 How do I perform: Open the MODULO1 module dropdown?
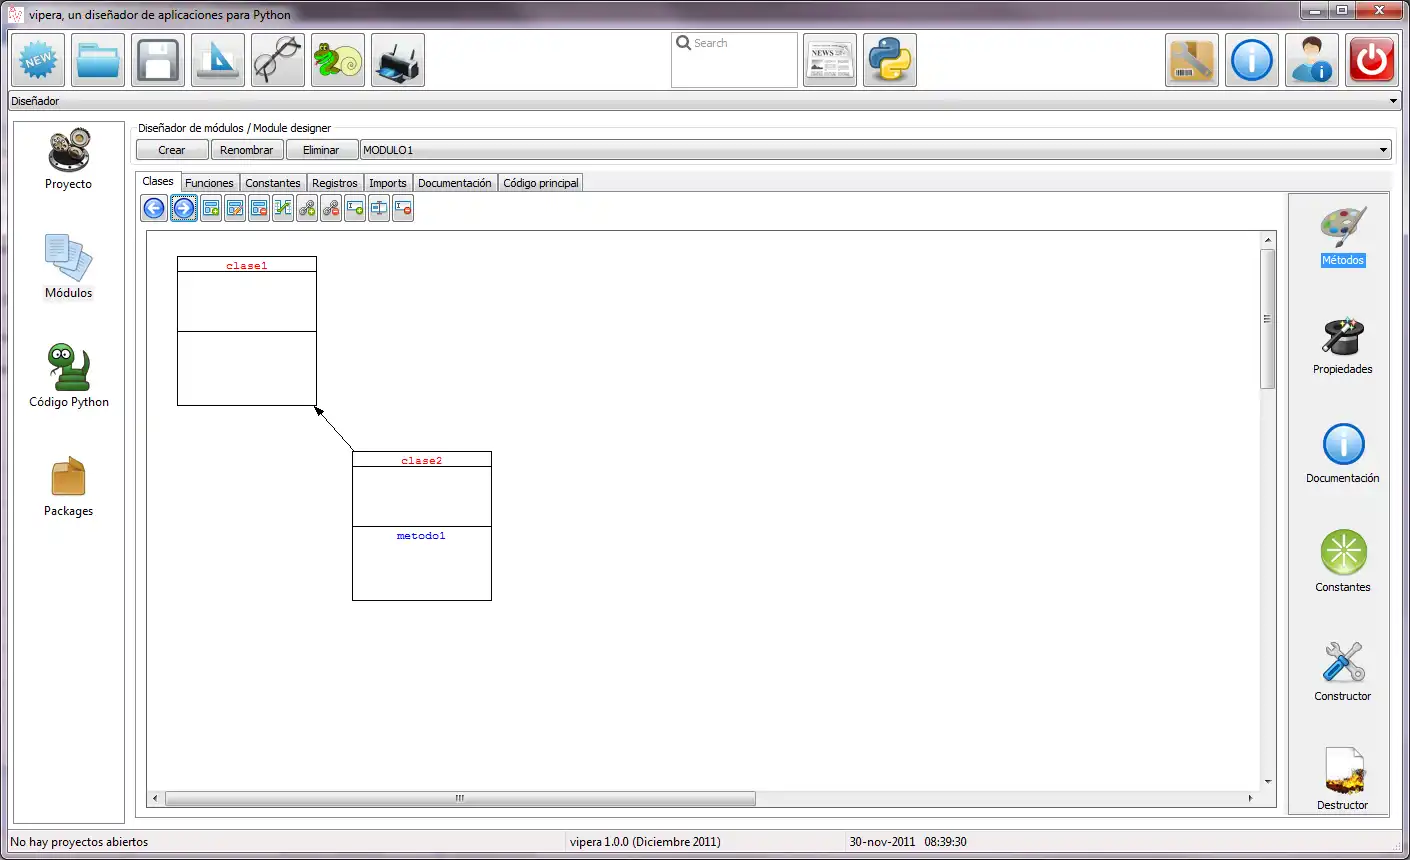pos(1385,149)
